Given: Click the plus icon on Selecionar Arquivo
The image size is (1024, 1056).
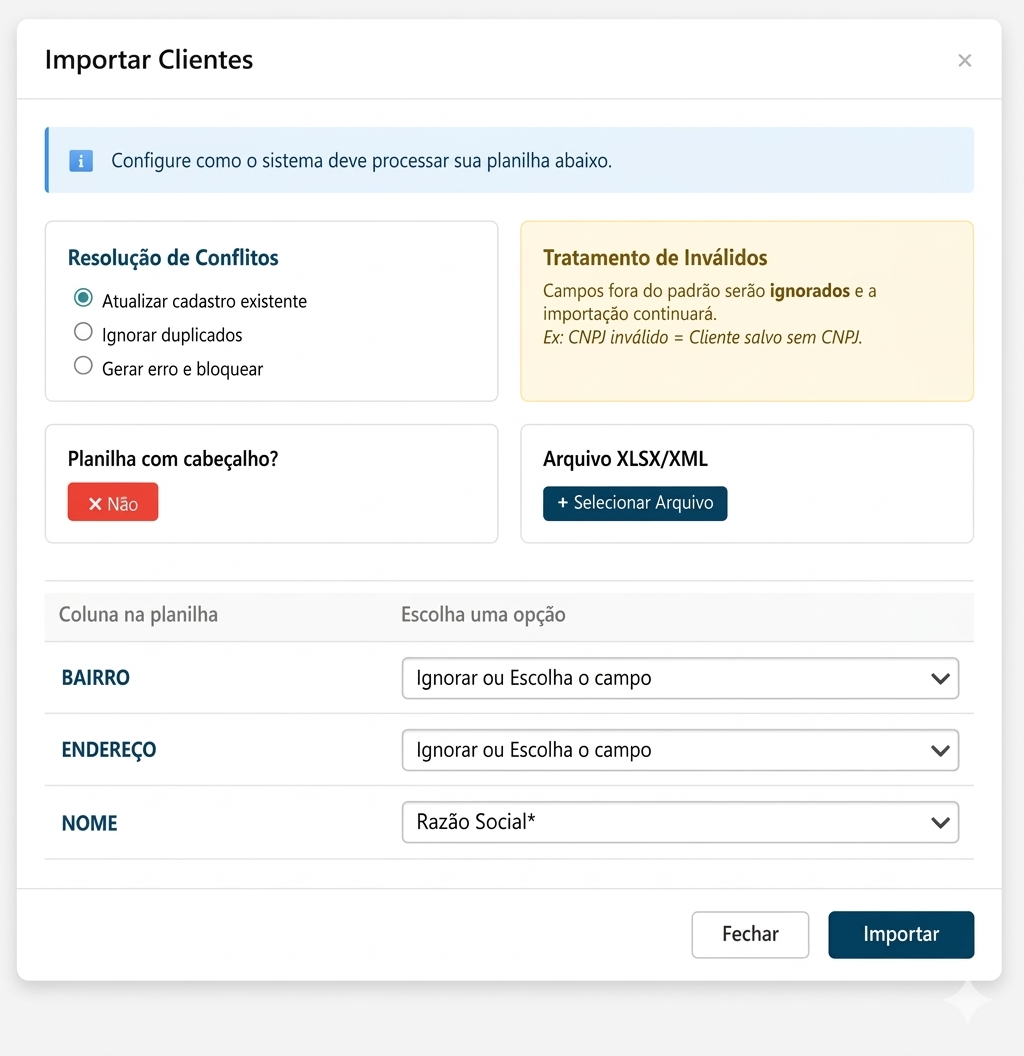Looking at the screenshot, I should [563, 503].
